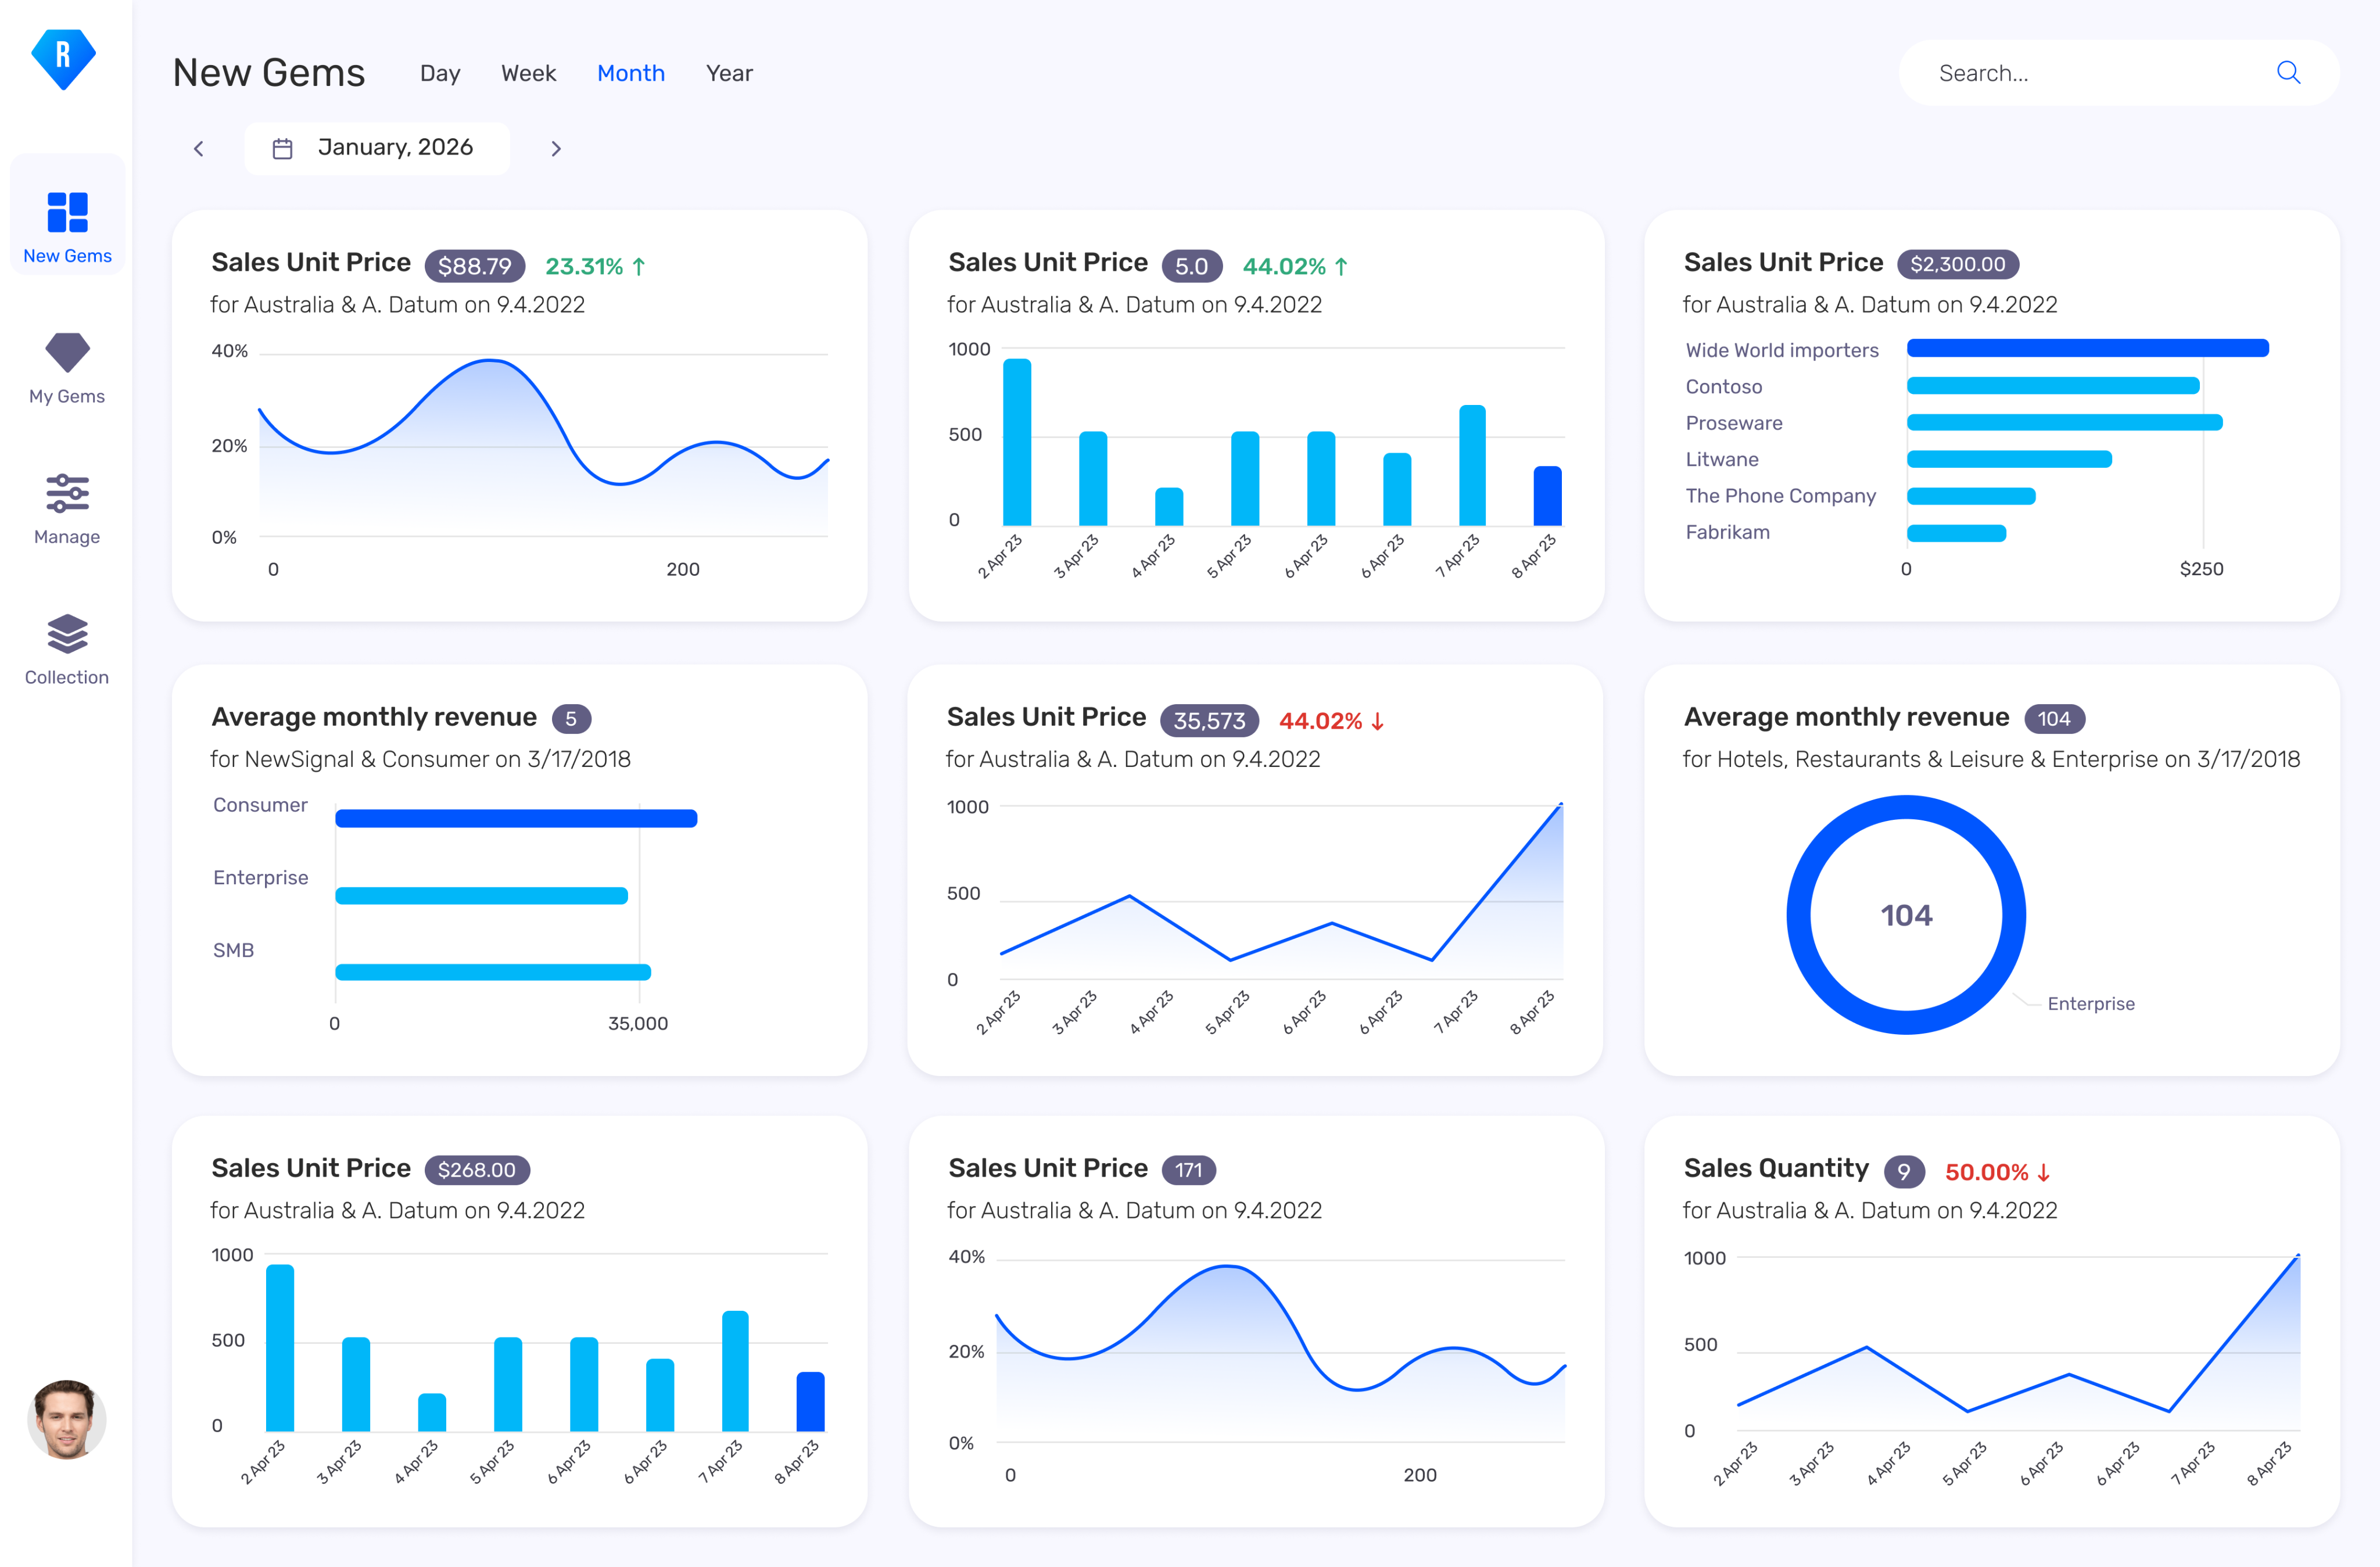
Task: Go to previous month with left chevron
Action: [198, 149]
